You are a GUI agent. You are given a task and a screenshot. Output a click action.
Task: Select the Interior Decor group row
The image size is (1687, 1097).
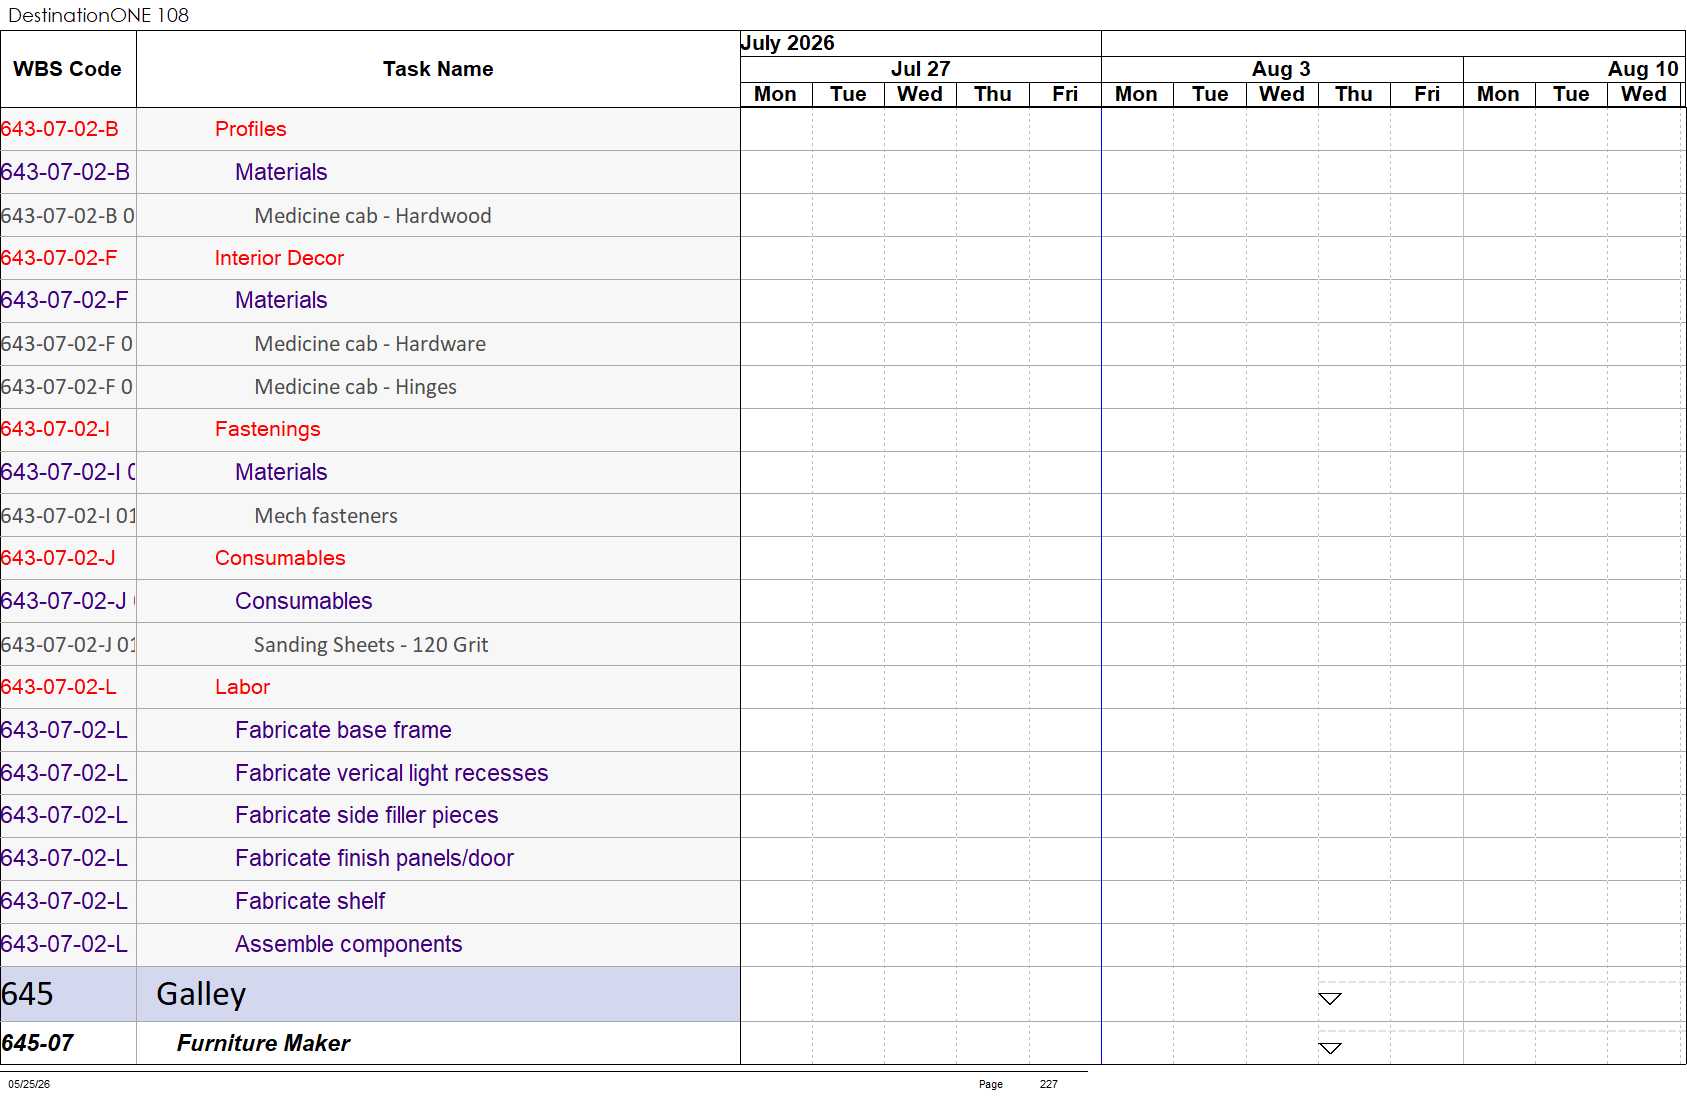(x=370, y=258)
